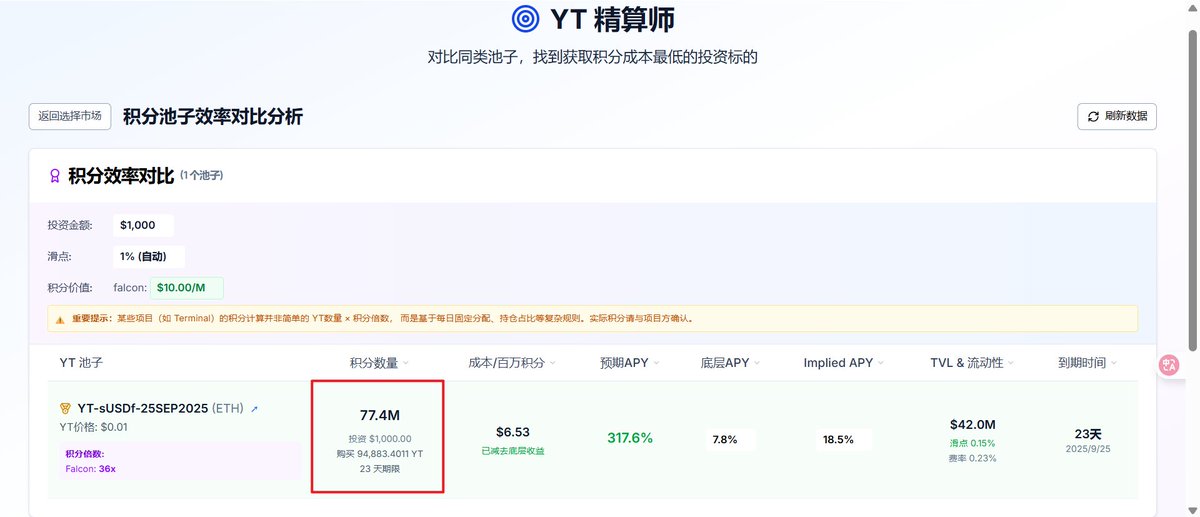Click the 7.8% underlying APY value
1200x517 pixels.
(729, 439)
